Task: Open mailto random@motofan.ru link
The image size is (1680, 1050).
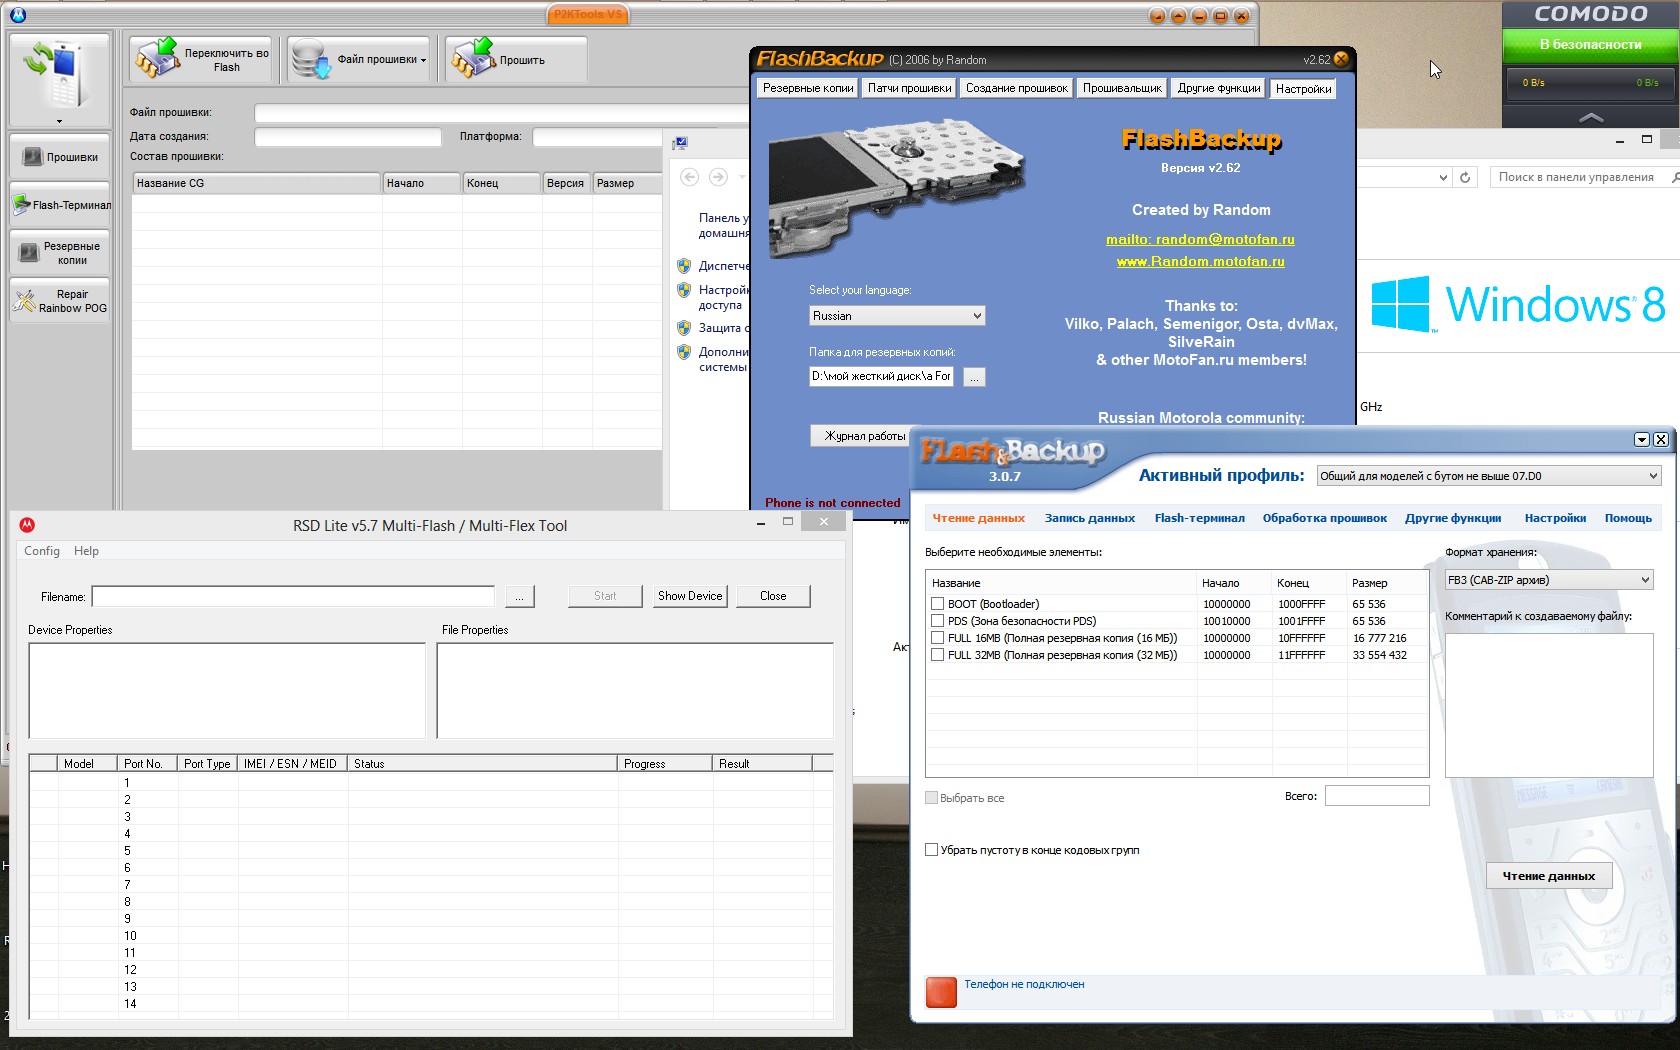Action: click(1200, 239)
